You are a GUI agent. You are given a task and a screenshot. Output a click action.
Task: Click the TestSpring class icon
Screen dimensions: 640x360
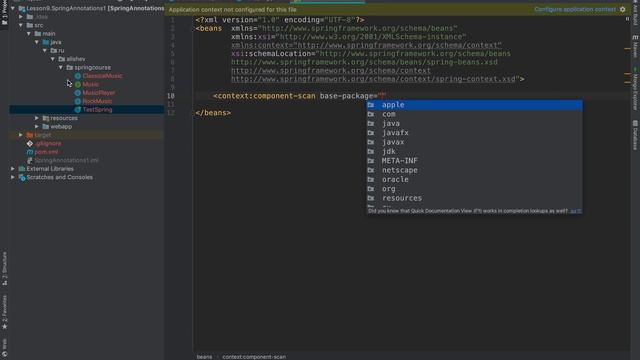coord(78,110)
